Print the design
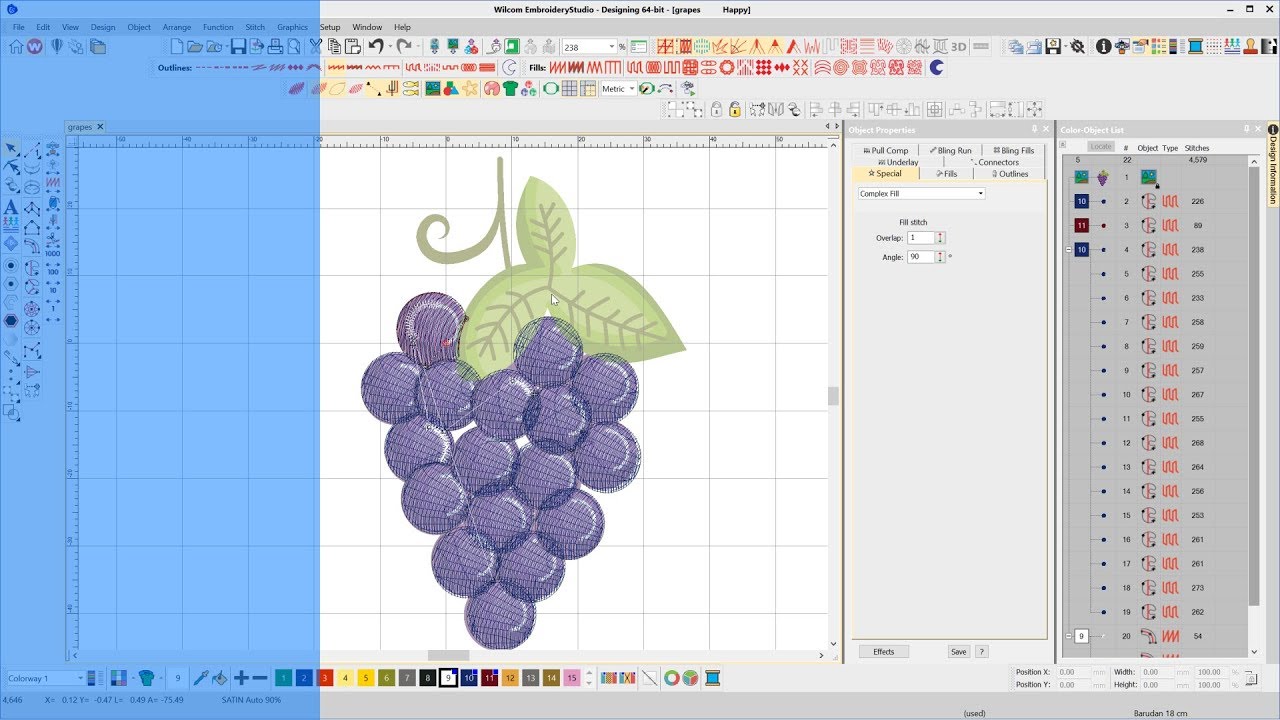1280x720 pixels. tap(275, 46)
